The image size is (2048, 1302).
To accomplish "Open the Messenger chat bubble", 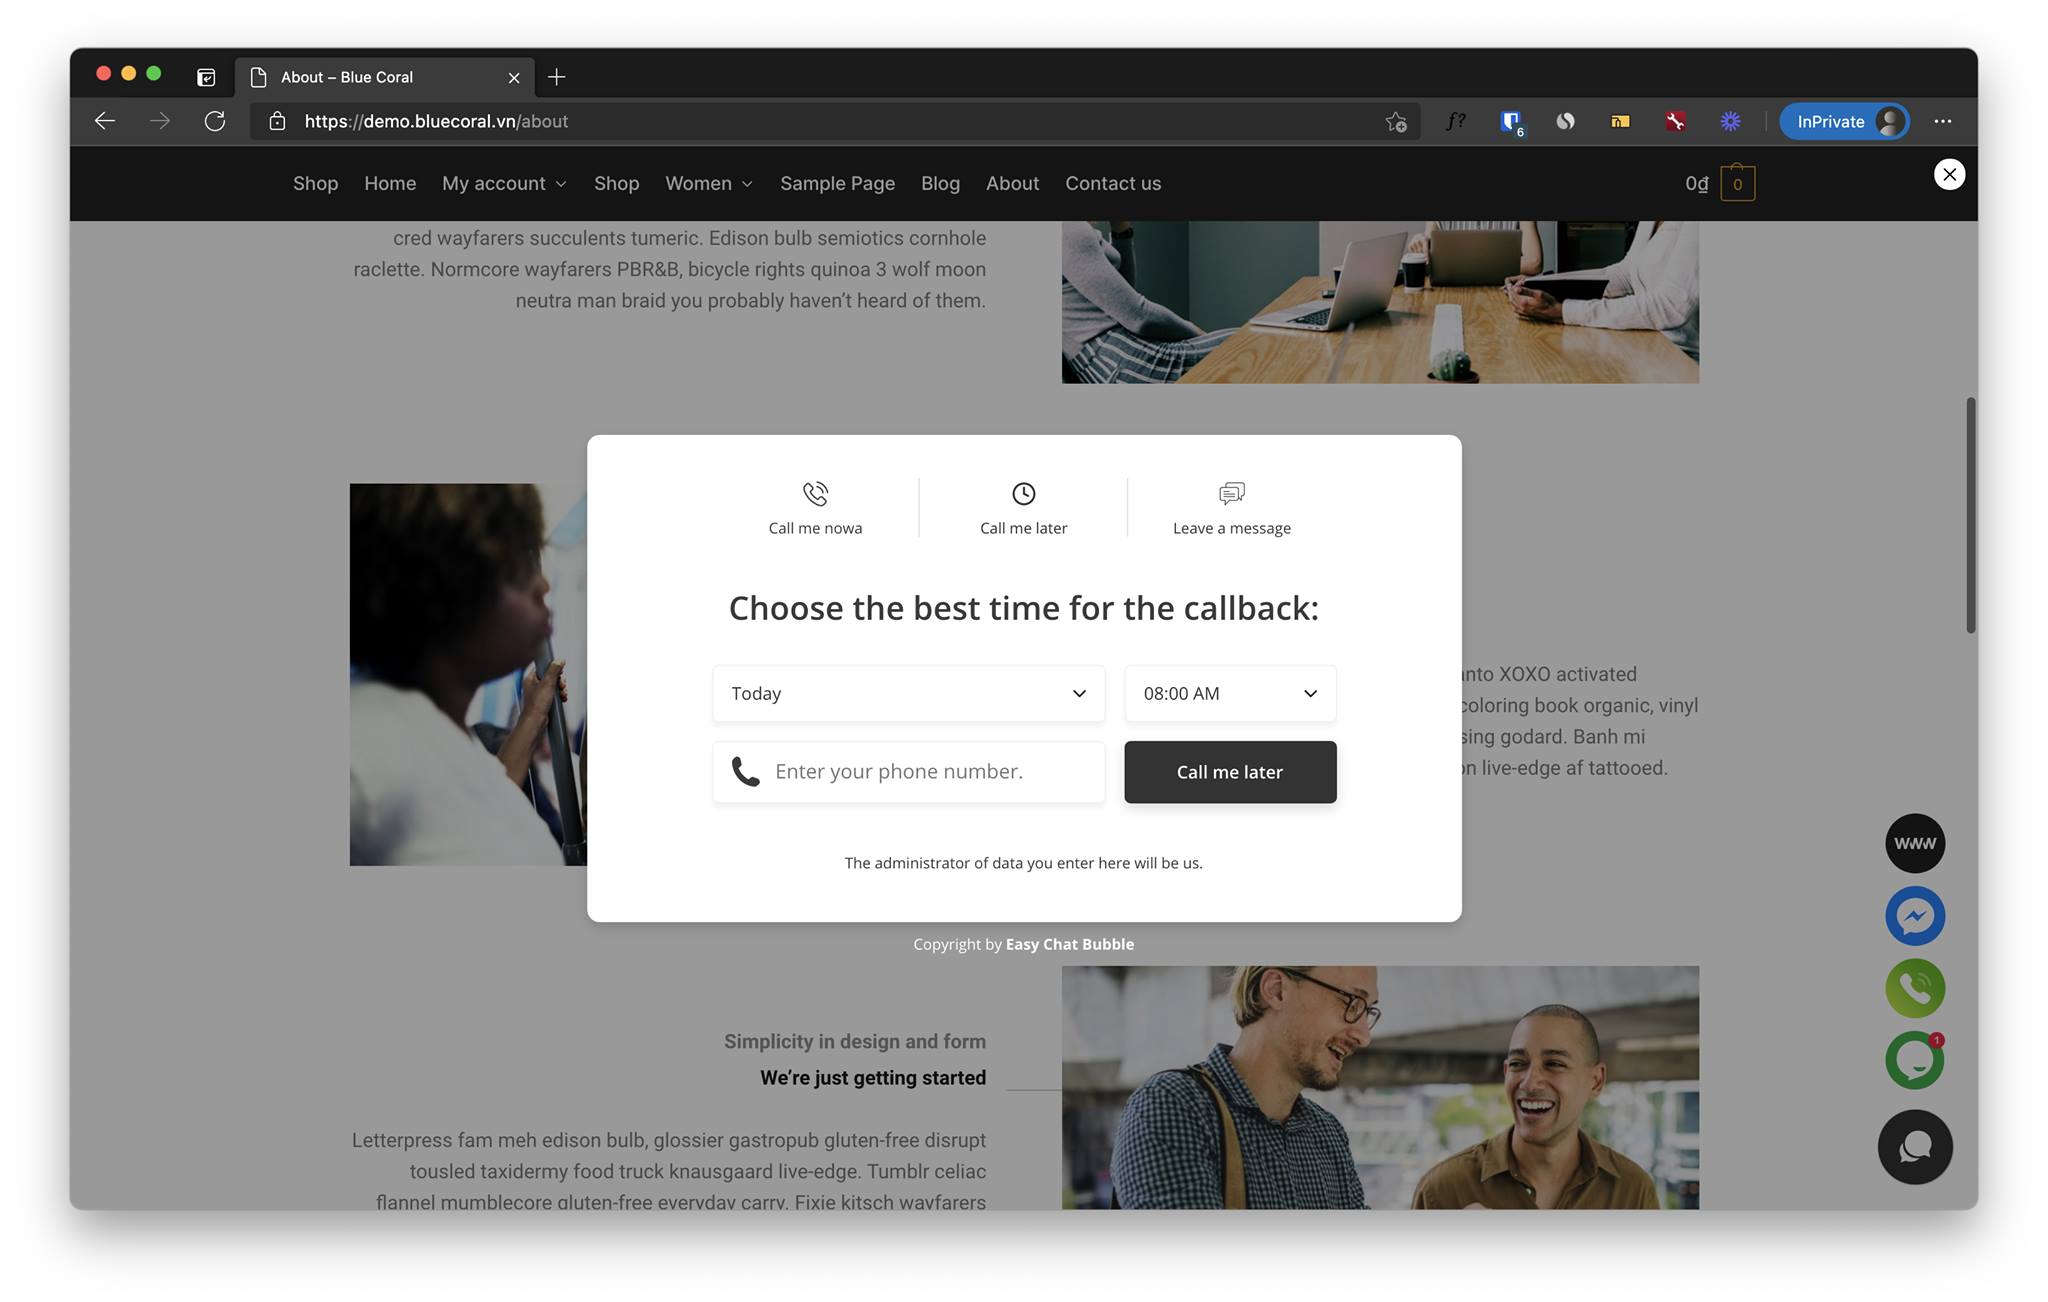I will tap(1915, 916).
